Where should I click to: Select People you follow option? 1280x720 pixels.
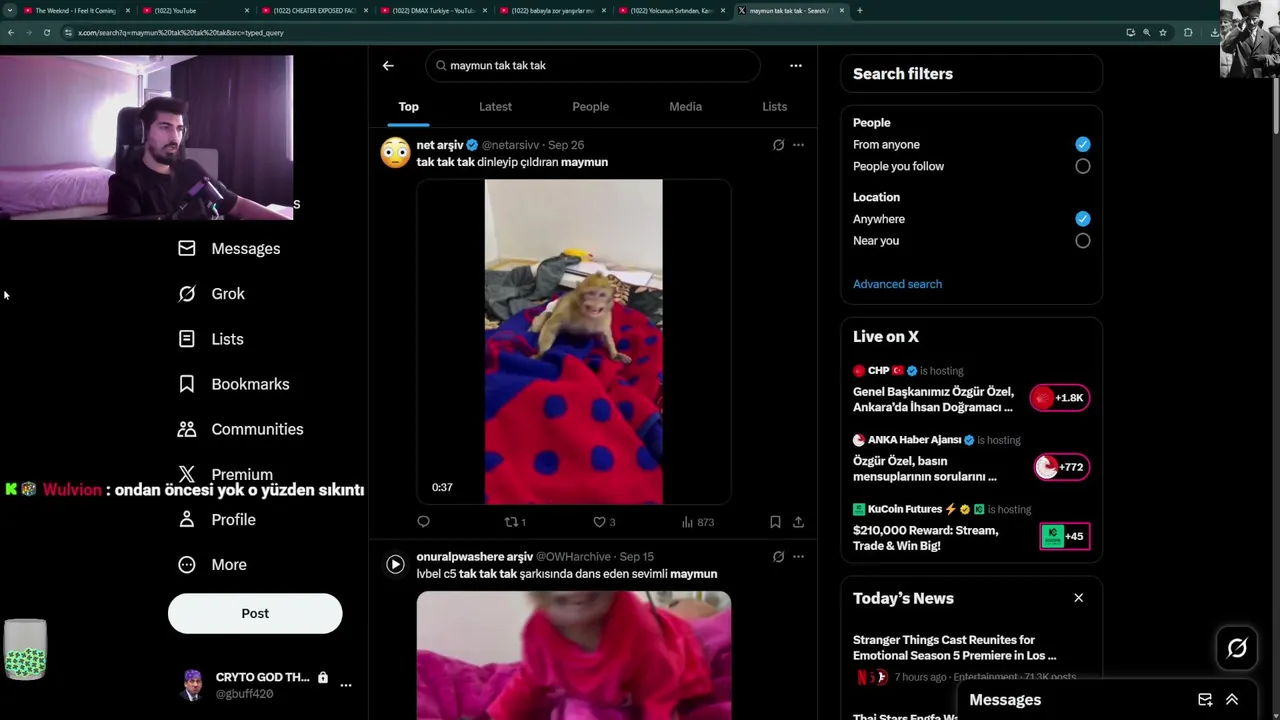(x=1082, y=166)
